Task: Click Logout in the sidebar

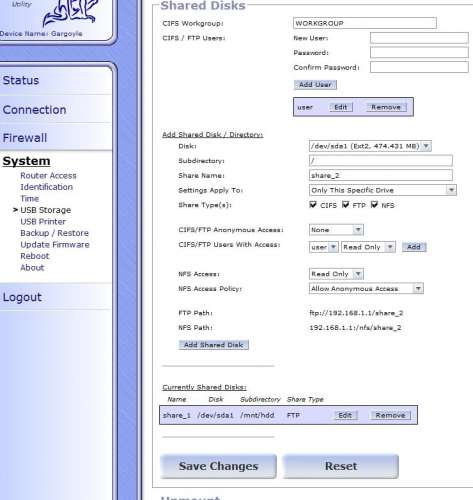Action: 22,297
